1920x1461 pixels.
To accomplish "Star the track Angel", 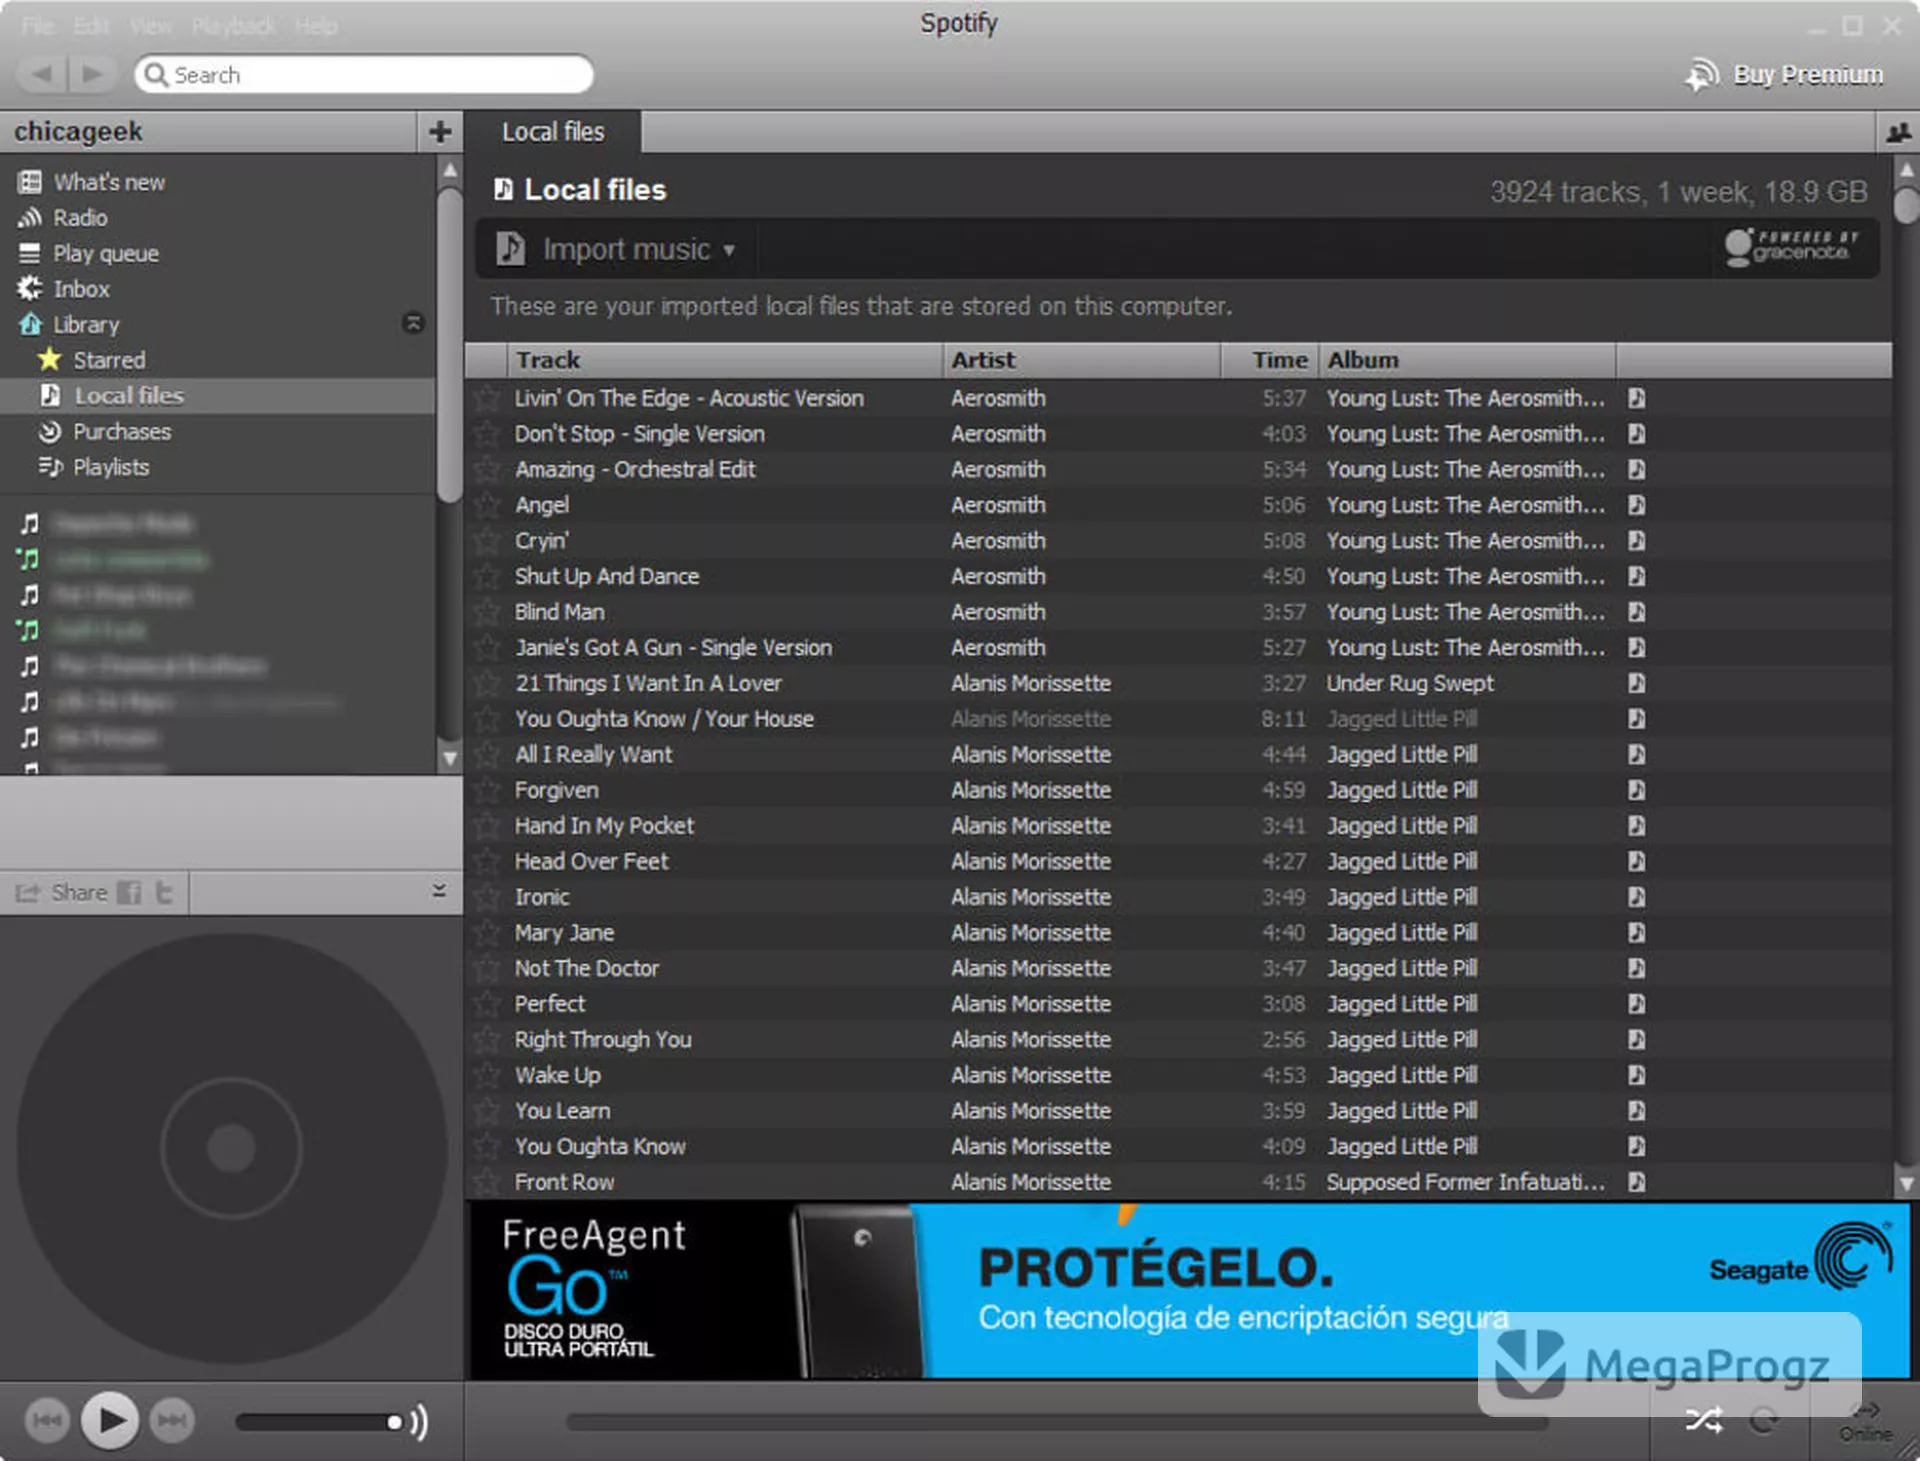I will pyautogui.click(x=487, y=505).
